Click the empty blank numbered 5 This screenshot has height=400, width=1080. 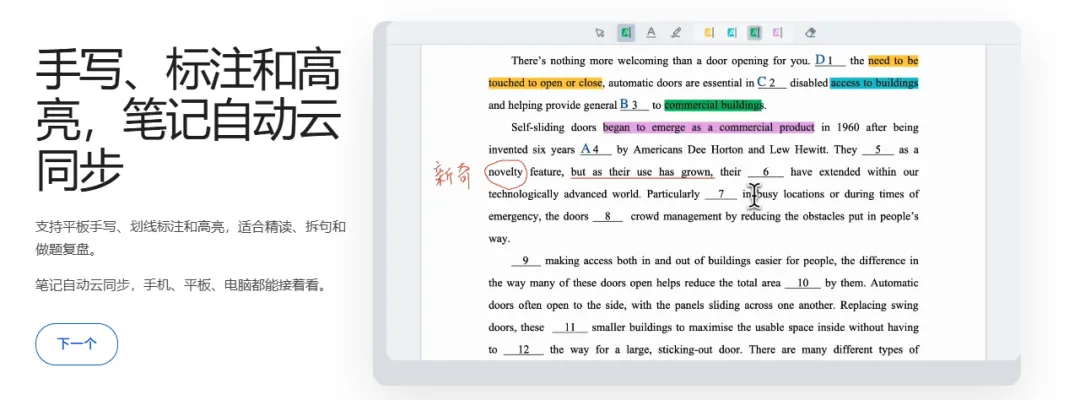click(x=877, y=149)
